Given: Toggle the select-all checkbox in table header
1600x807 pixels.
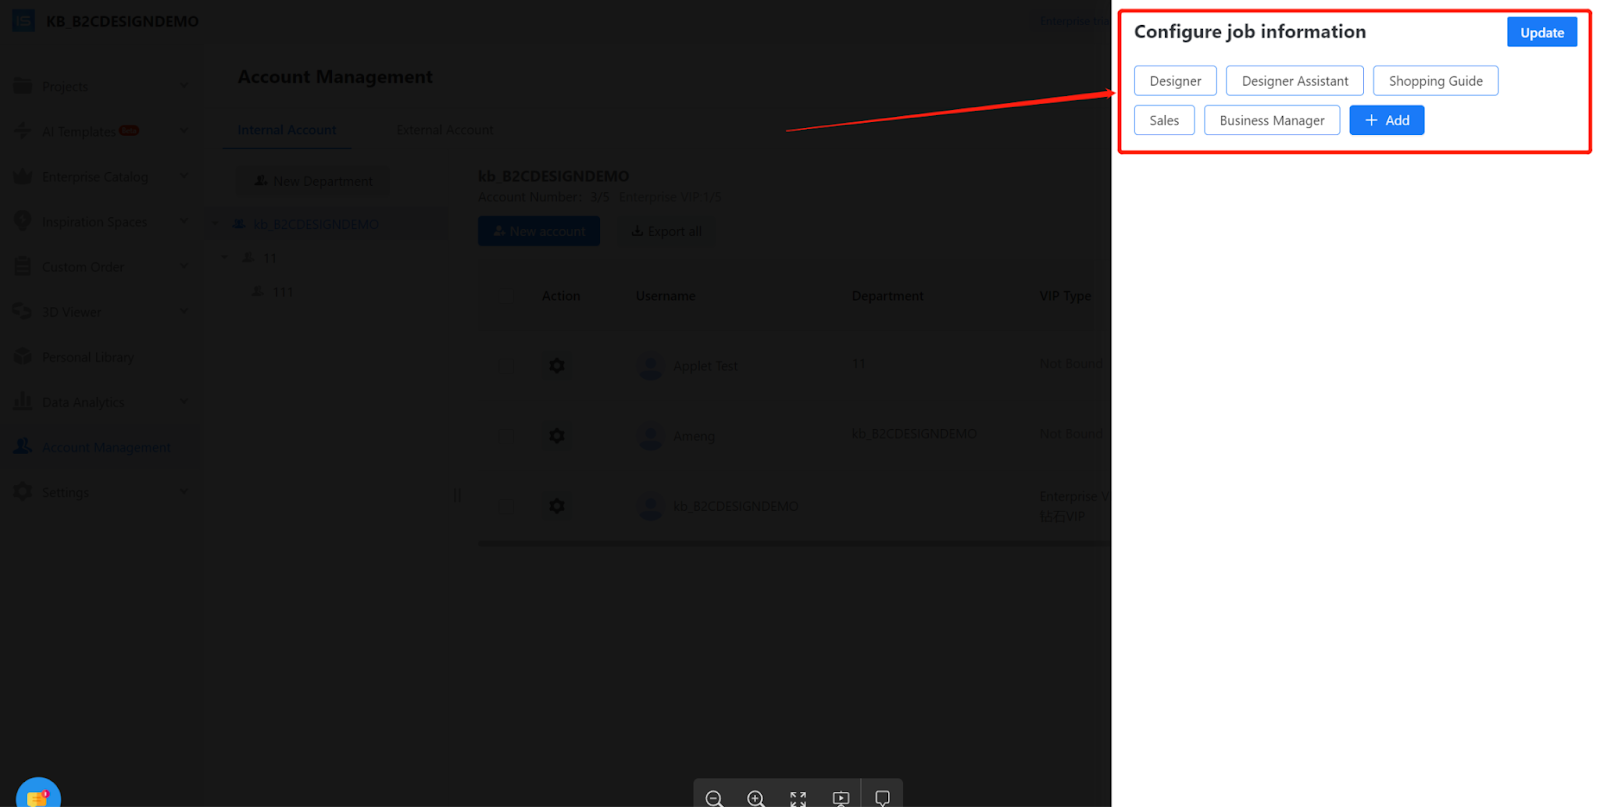Looking at the screenshot, I should tap(504, 296).
